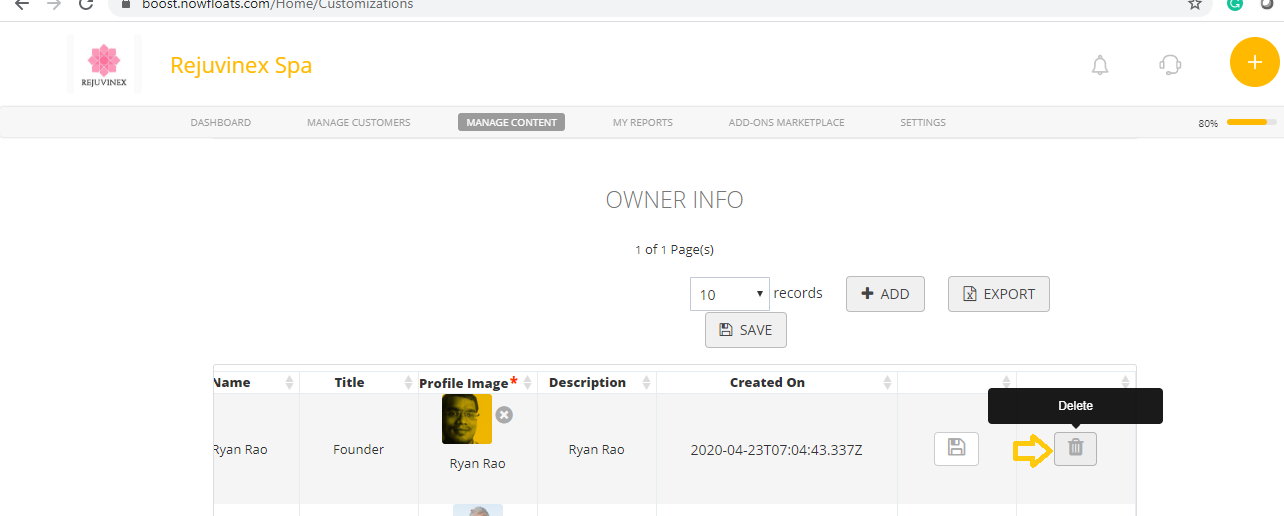Open the notifications bell icon
This screenshot has height=516, width=1284.
pos(1100,66)
